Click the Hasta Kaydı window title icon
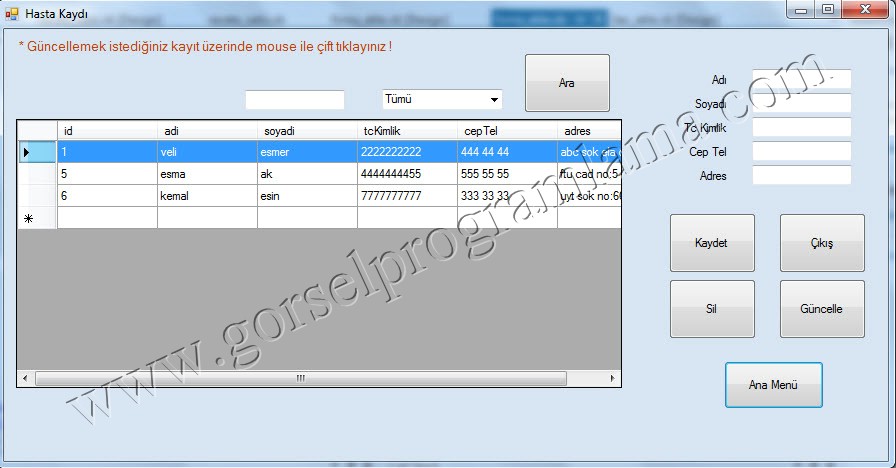This screenshot has width=896, height=468. pyautogui.click(x=12, y=13)
